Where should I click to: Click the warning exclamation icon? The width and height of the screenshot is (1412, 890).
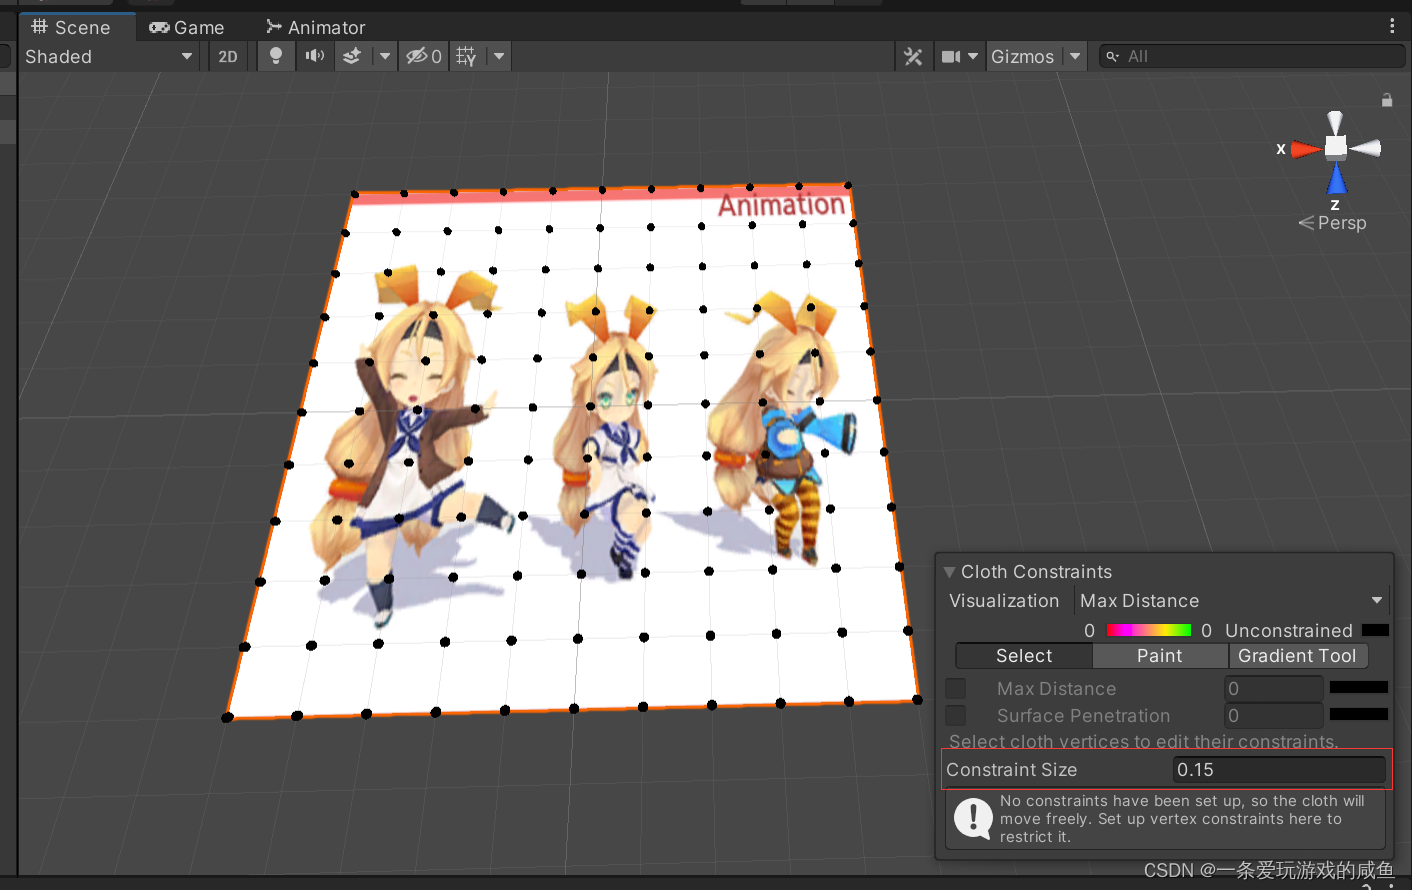[x=973, y=818]
